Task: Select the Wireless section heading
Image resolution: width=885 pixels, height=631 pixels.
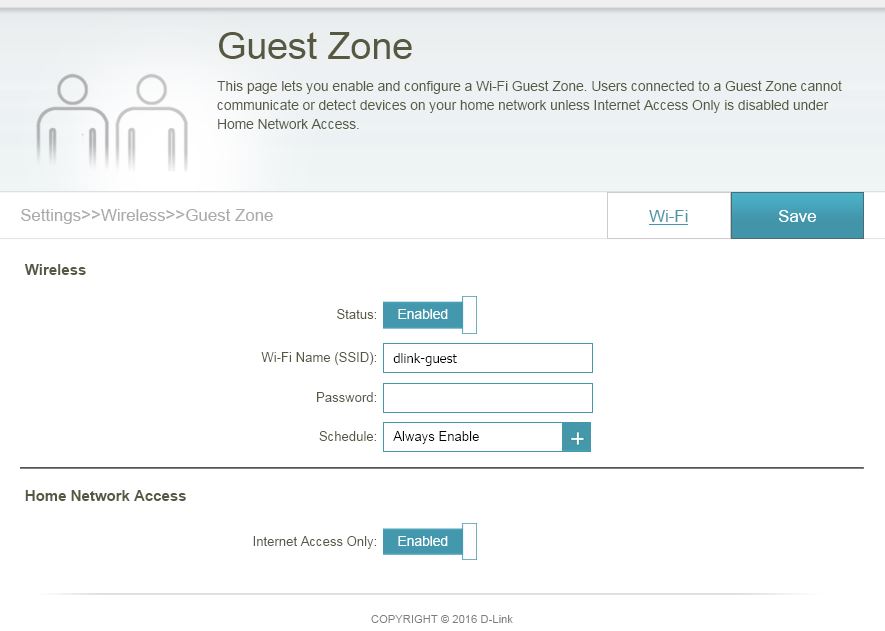Action: (55, 270)
